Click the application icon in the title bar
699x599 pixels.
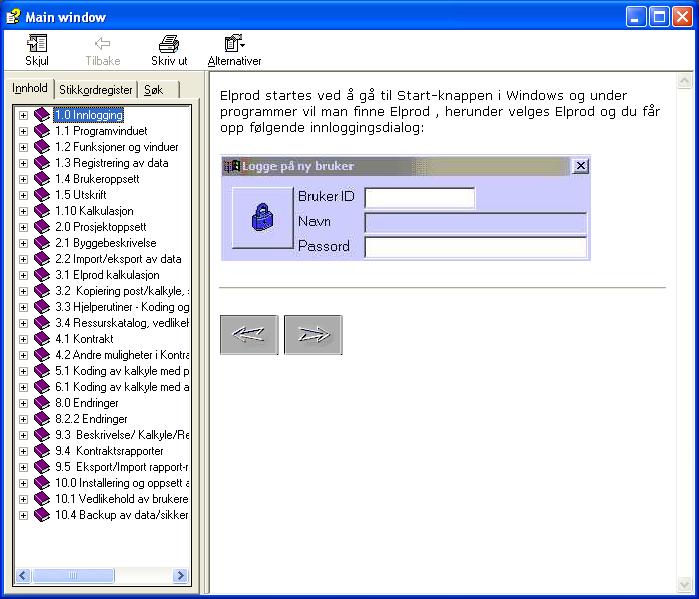[x=13, y=16]
